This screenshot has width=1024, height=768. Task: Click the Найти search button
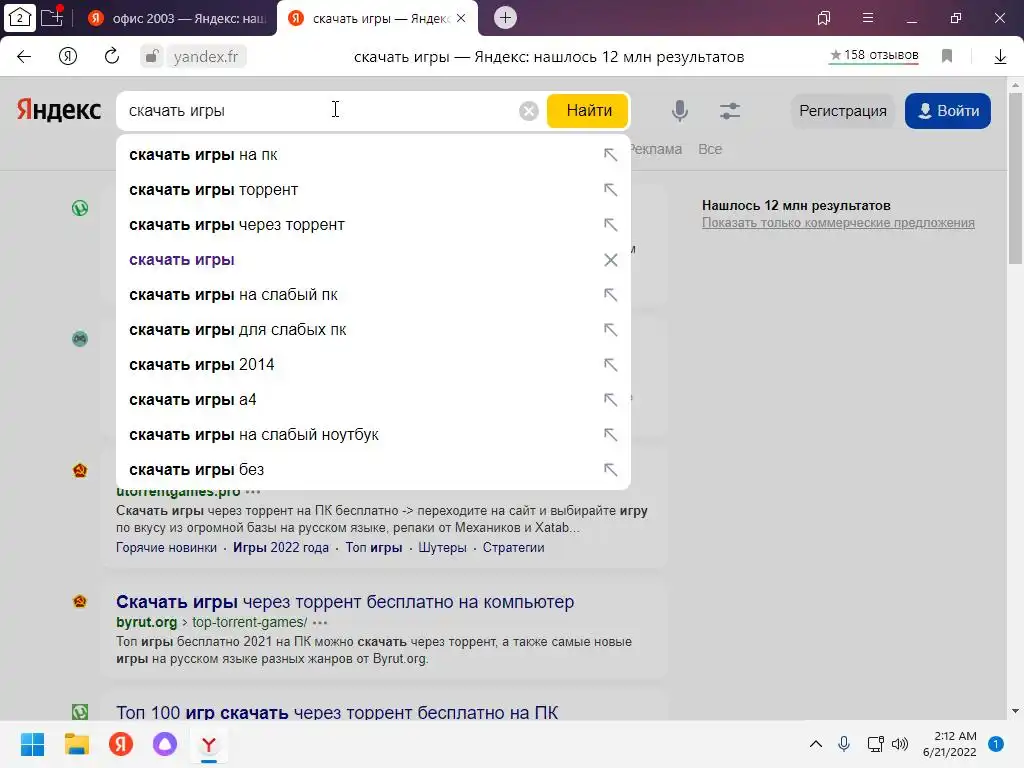588,110
